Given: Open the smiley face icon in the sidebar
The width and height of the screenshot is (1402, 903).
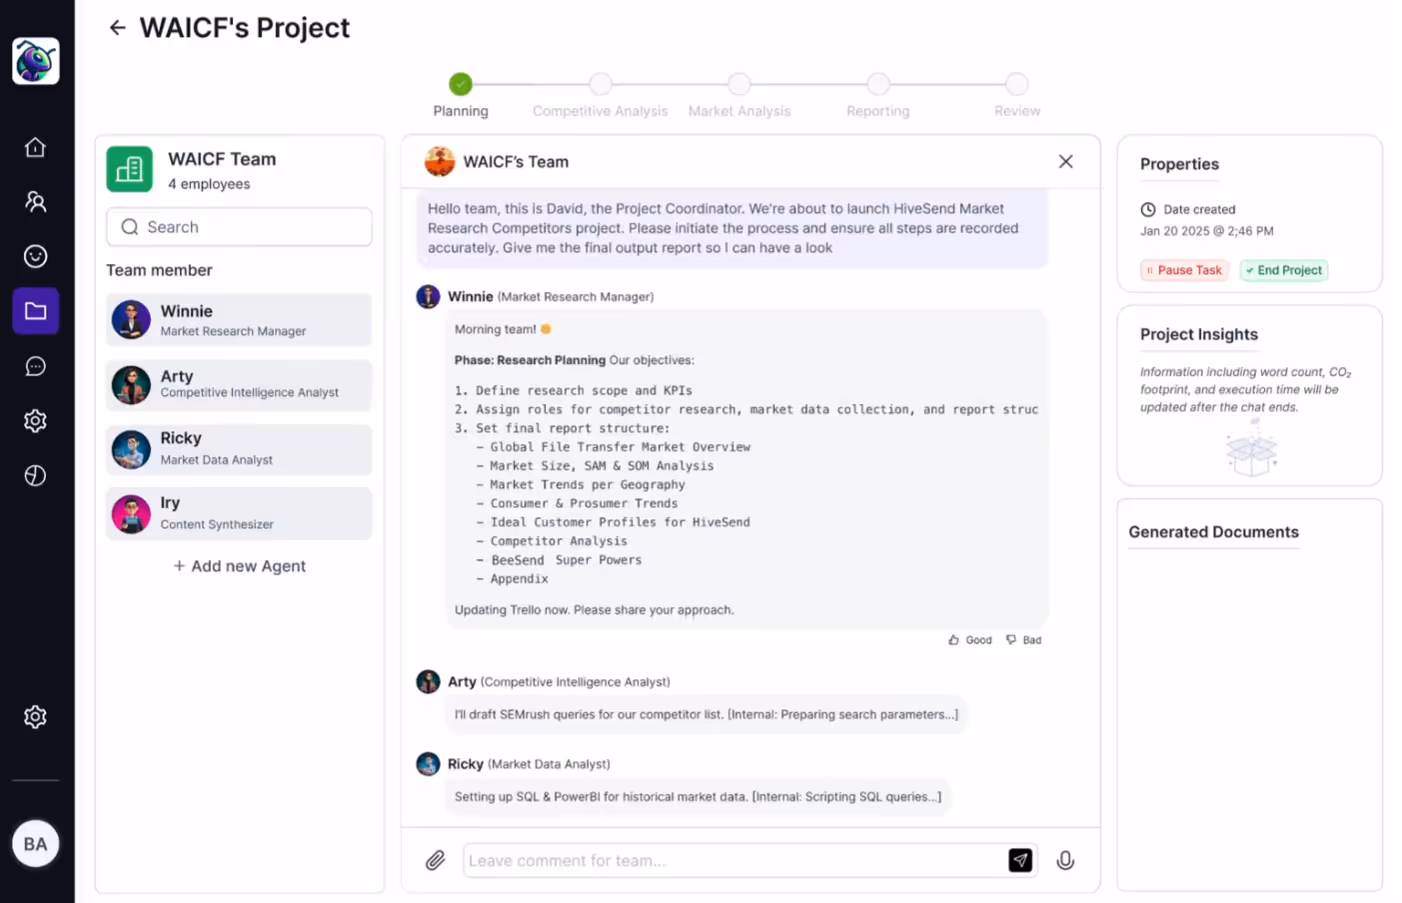Looking at the screenshot, I should pyautogui.click(x=35, y=256).
